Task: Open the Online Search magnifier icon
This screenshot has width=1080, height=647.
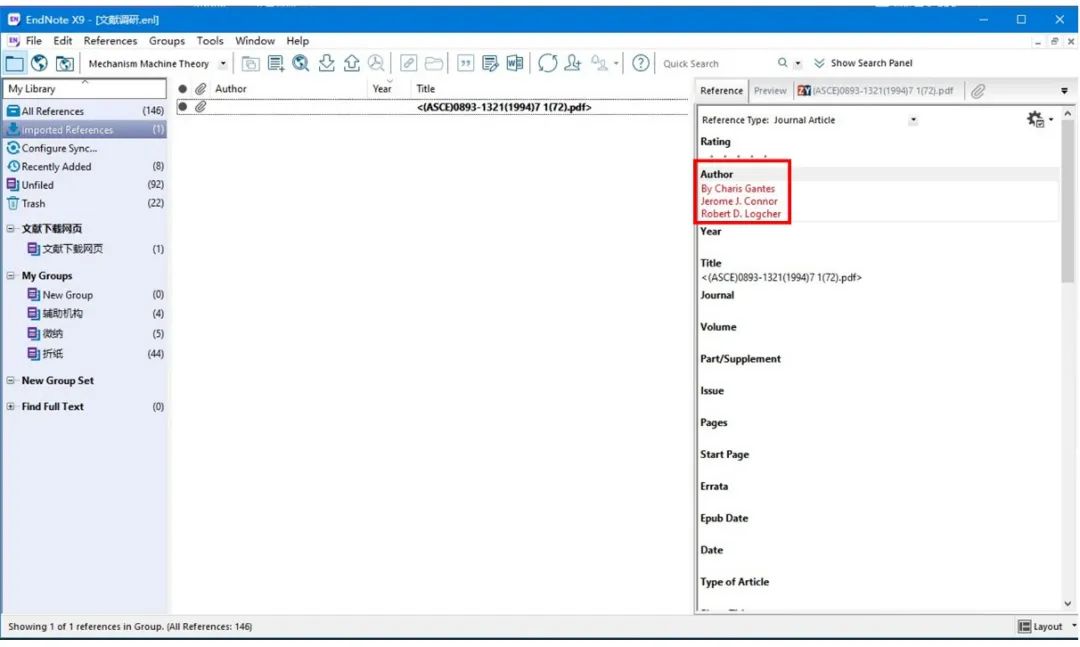Action: click(300, 63)
